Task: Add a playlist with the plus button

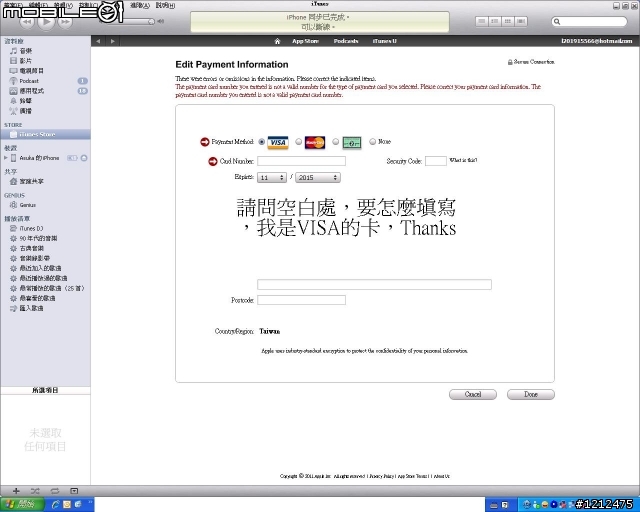Action: click(x=16, y=491)
